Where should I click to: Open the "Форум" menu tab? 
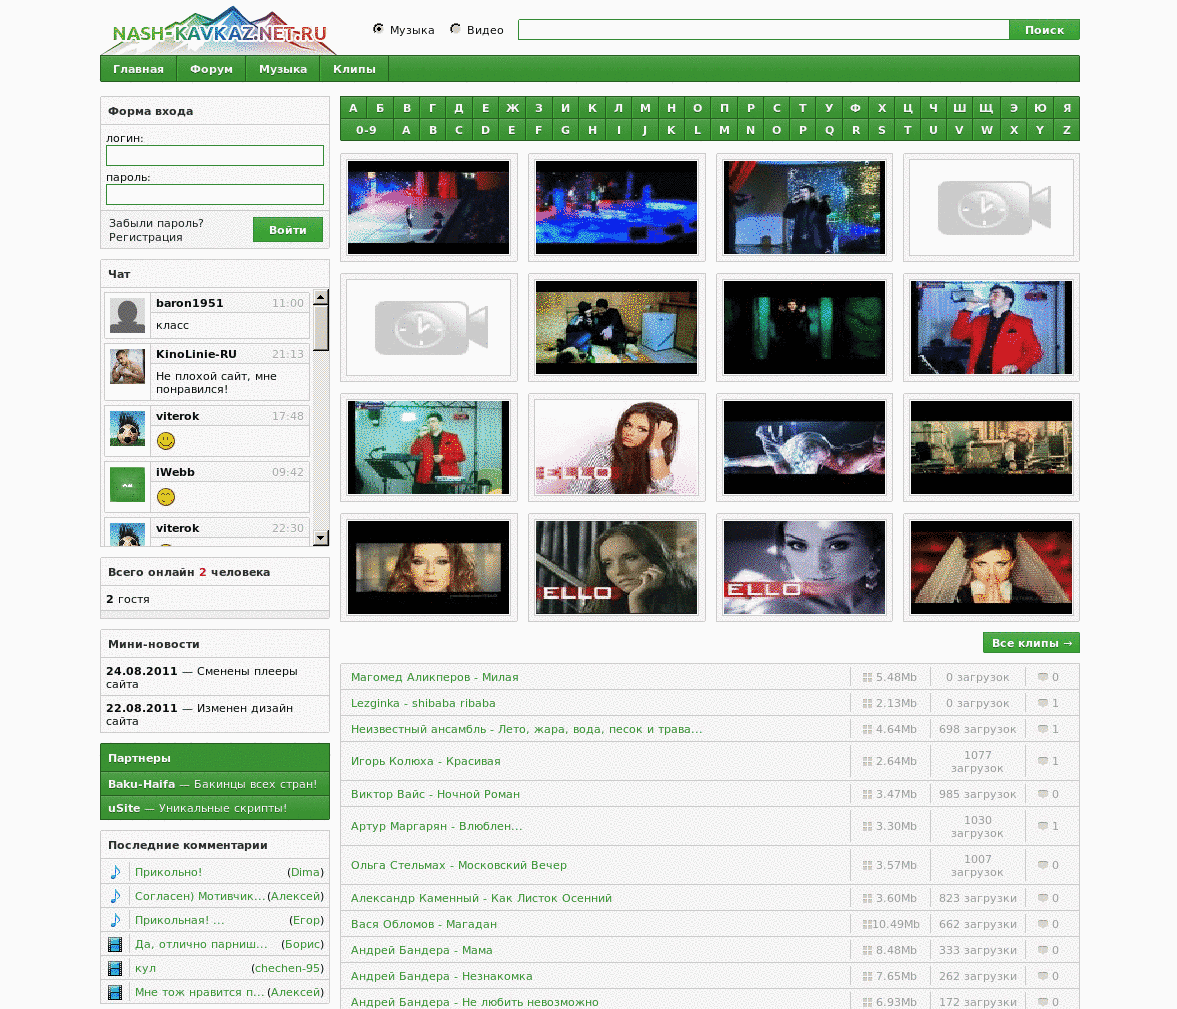click(211, 69)
